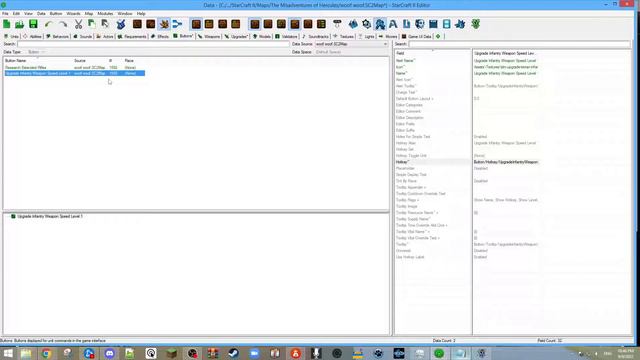The width and height of the screenshot is (640, 360).
Task: Open the Data Type dropdown
Action: 36,52
